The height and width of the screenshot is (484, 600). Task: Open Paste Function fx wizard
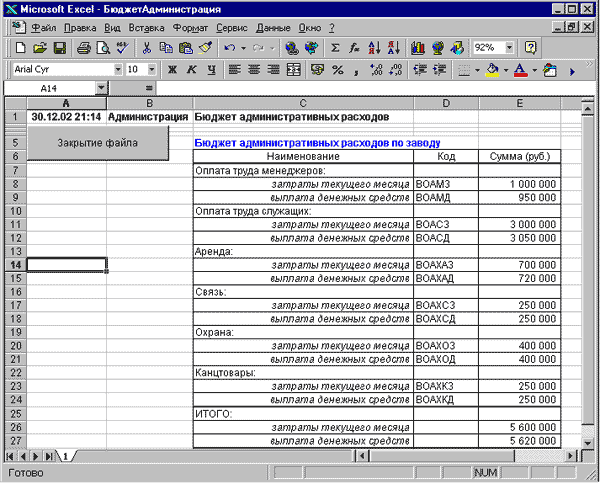pos(354,48)
